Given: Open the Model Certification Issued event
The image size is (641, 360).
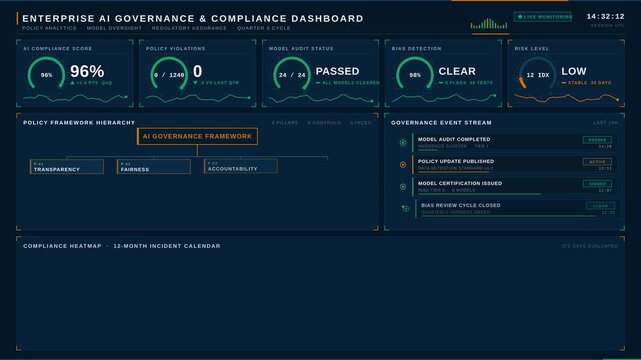Looking at the screenshot, I should pyautogui.click(x=514, y=187).
